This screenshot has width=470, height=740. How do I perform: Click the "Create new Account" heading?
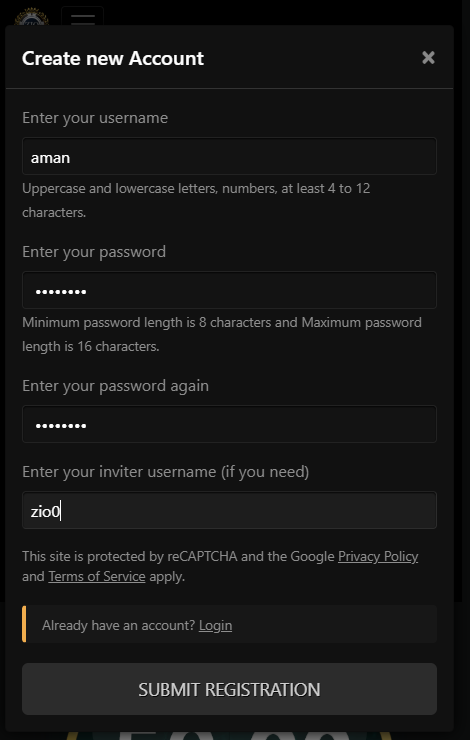(x=113, y=58)
